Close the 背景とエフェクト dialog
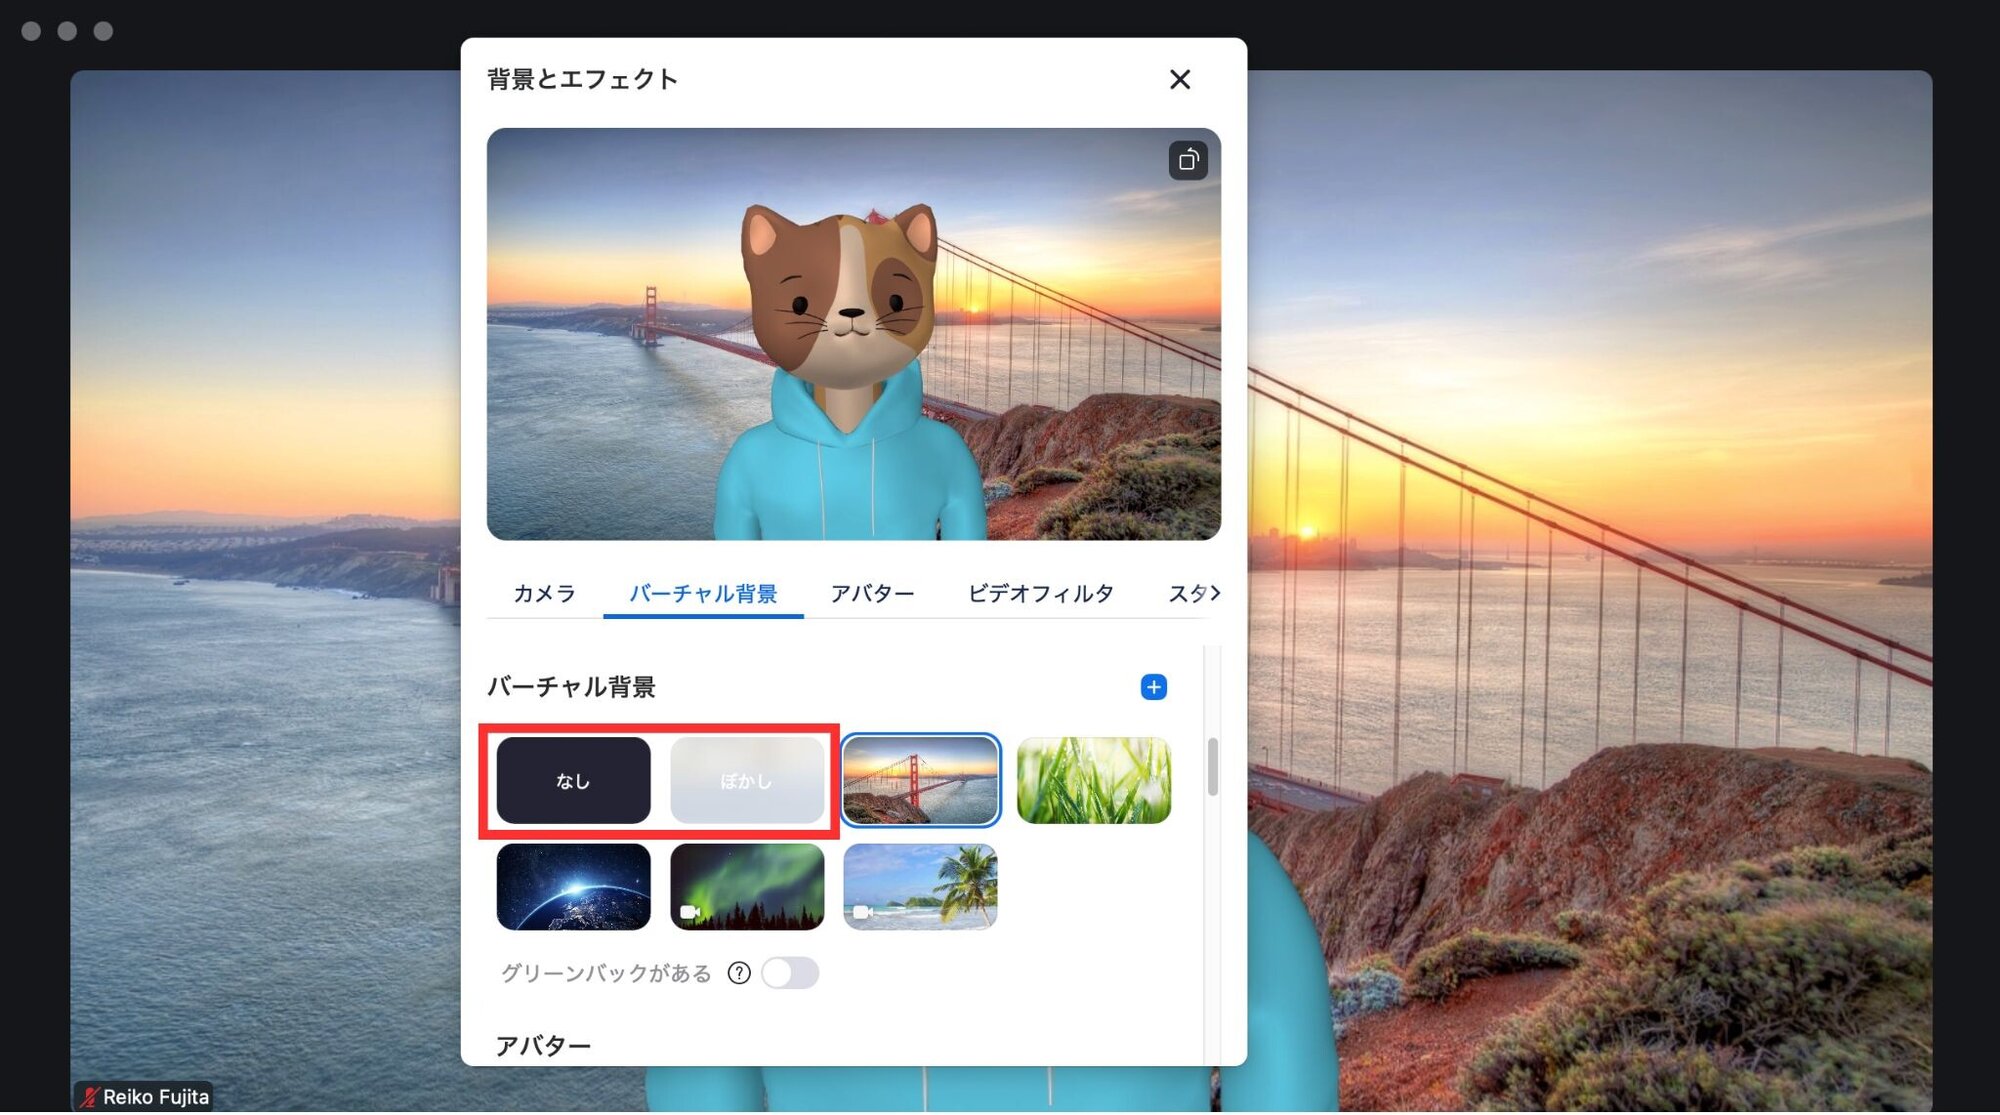2000x1115 pixels. 1180,80
